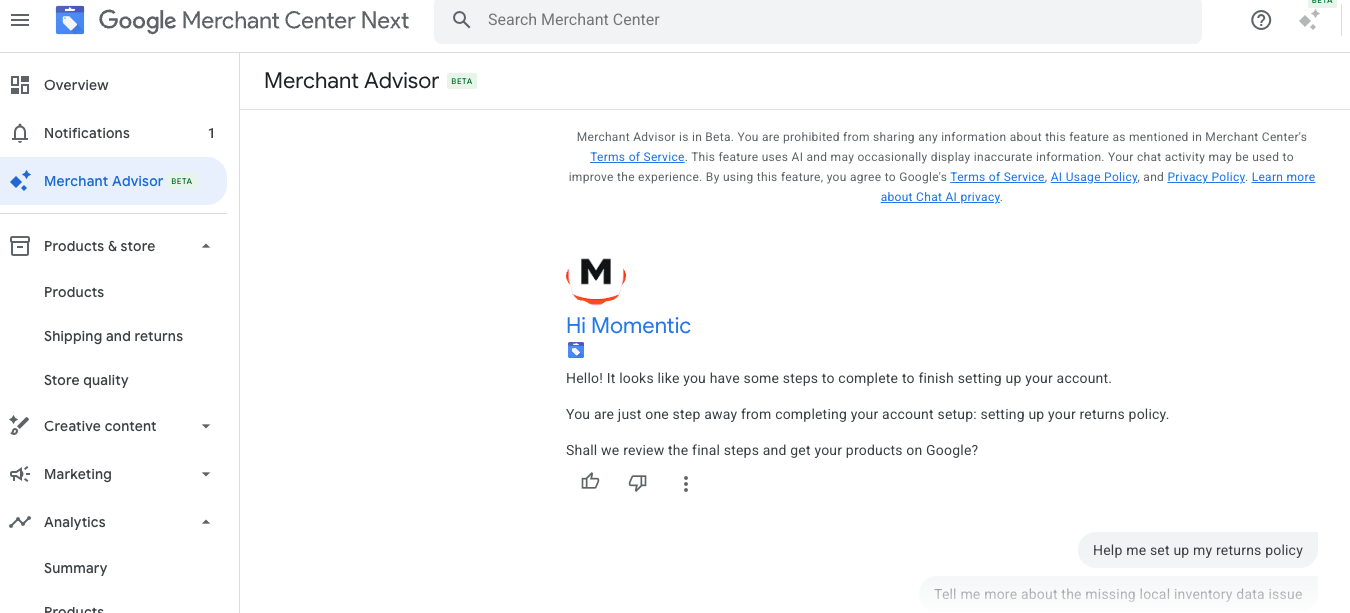
Task: Click the sparkle AI beta icon top right
Action: (x=1310, y=20)
